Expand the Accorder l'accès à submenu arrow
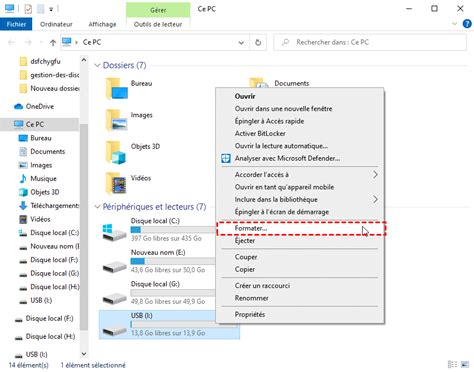This screenshot has width=474, height=372. (x=375, y=175)
